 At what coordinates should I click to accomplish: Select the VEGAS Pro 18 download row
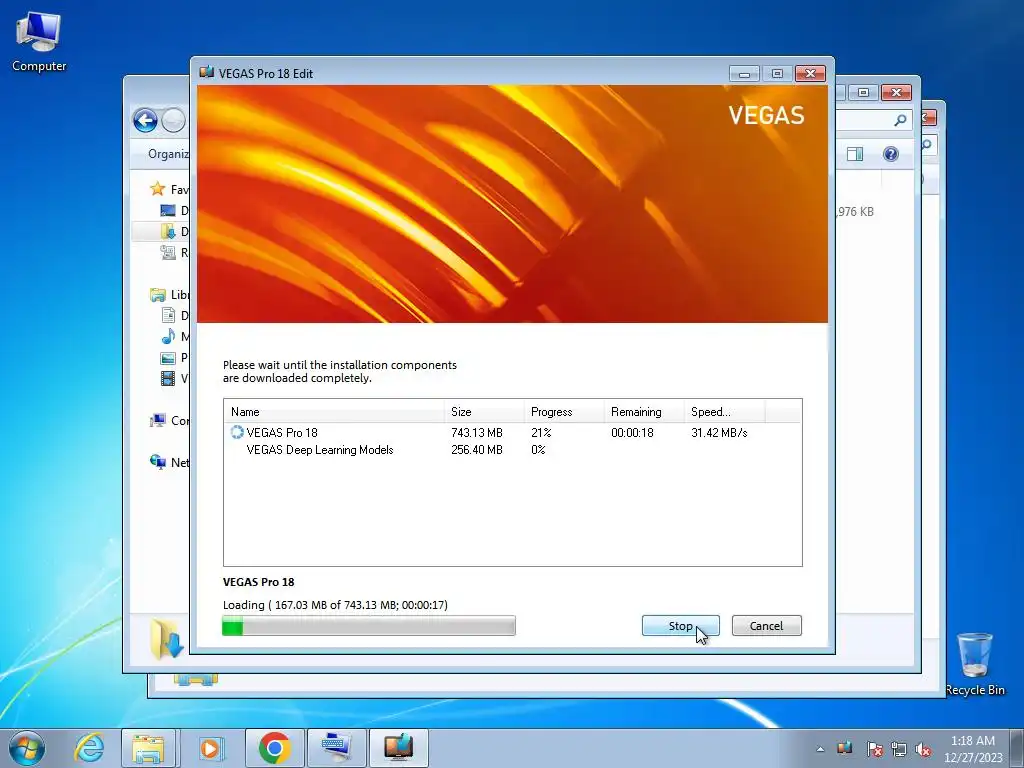(513, 432)
